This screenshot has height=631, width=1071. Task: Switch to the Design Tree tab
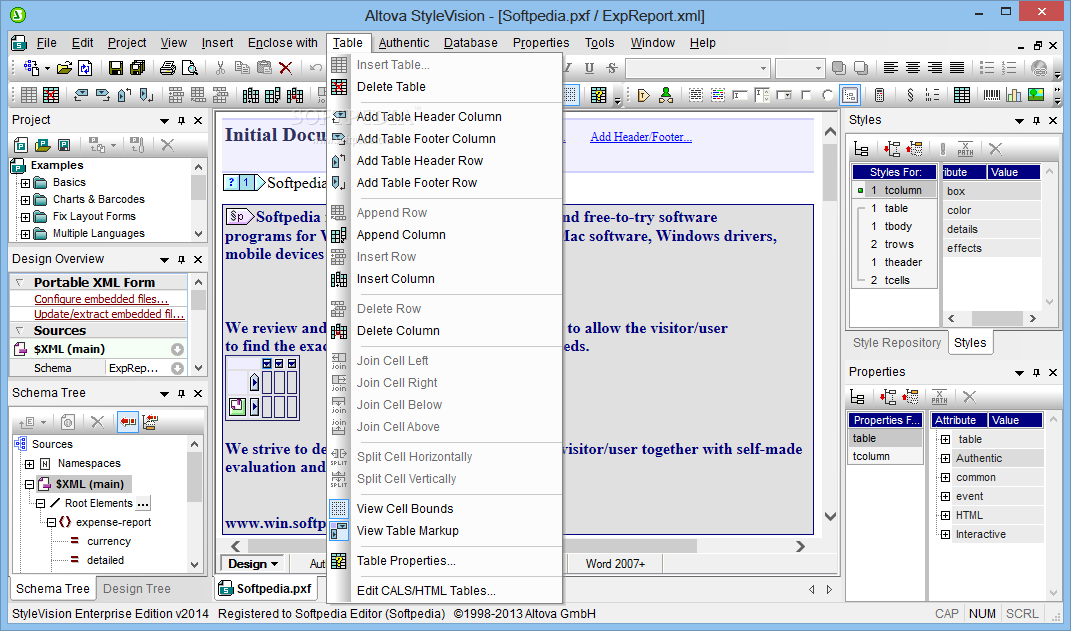(137, 589)
